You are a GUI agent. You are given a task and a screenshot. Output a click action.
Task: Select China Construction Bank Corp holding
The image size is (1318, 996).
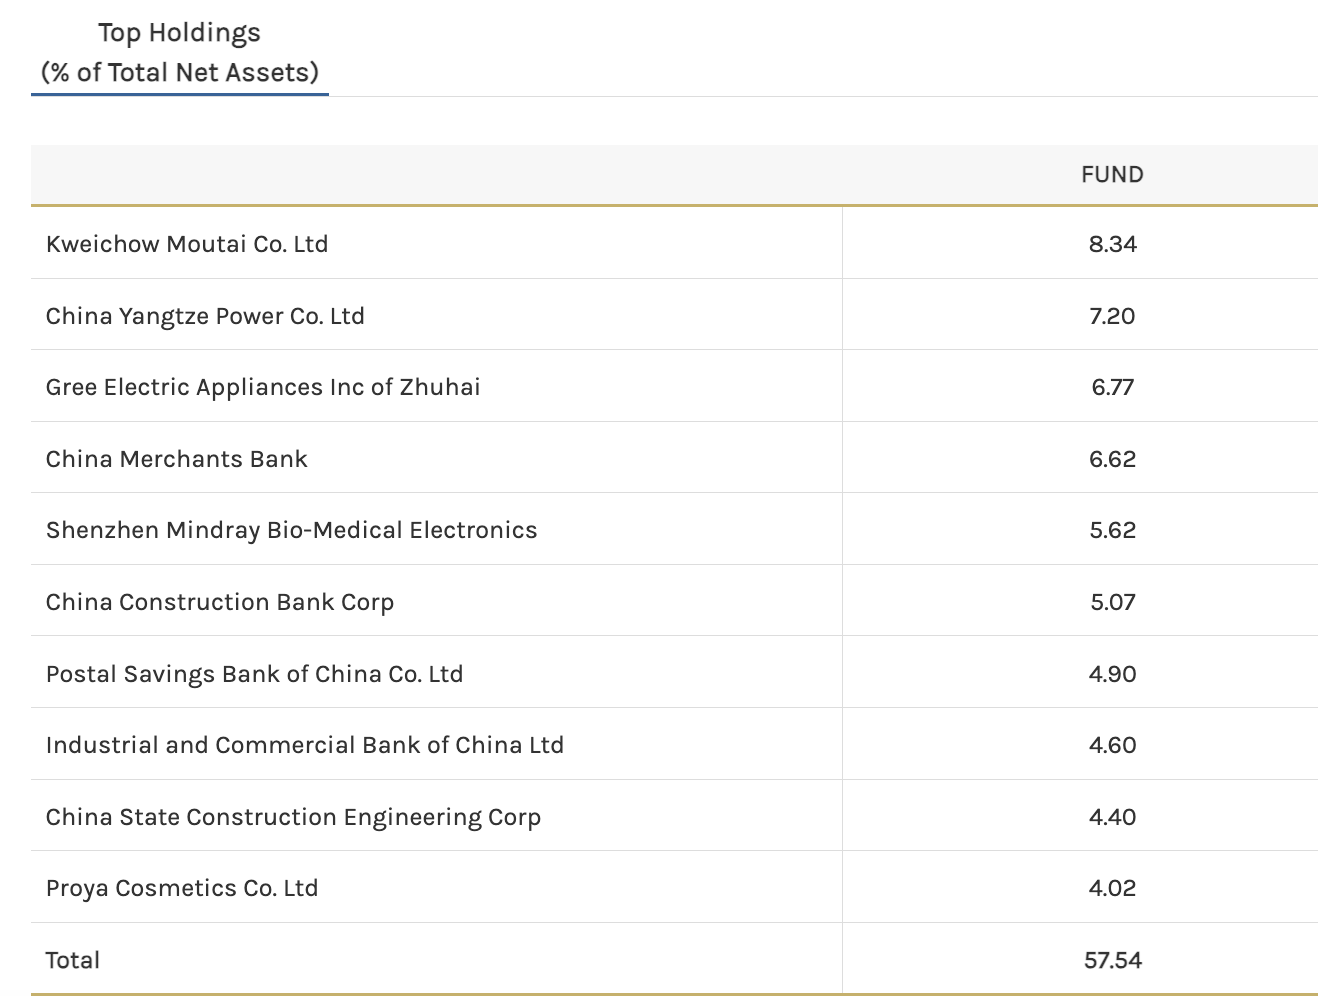click(220, 602)
